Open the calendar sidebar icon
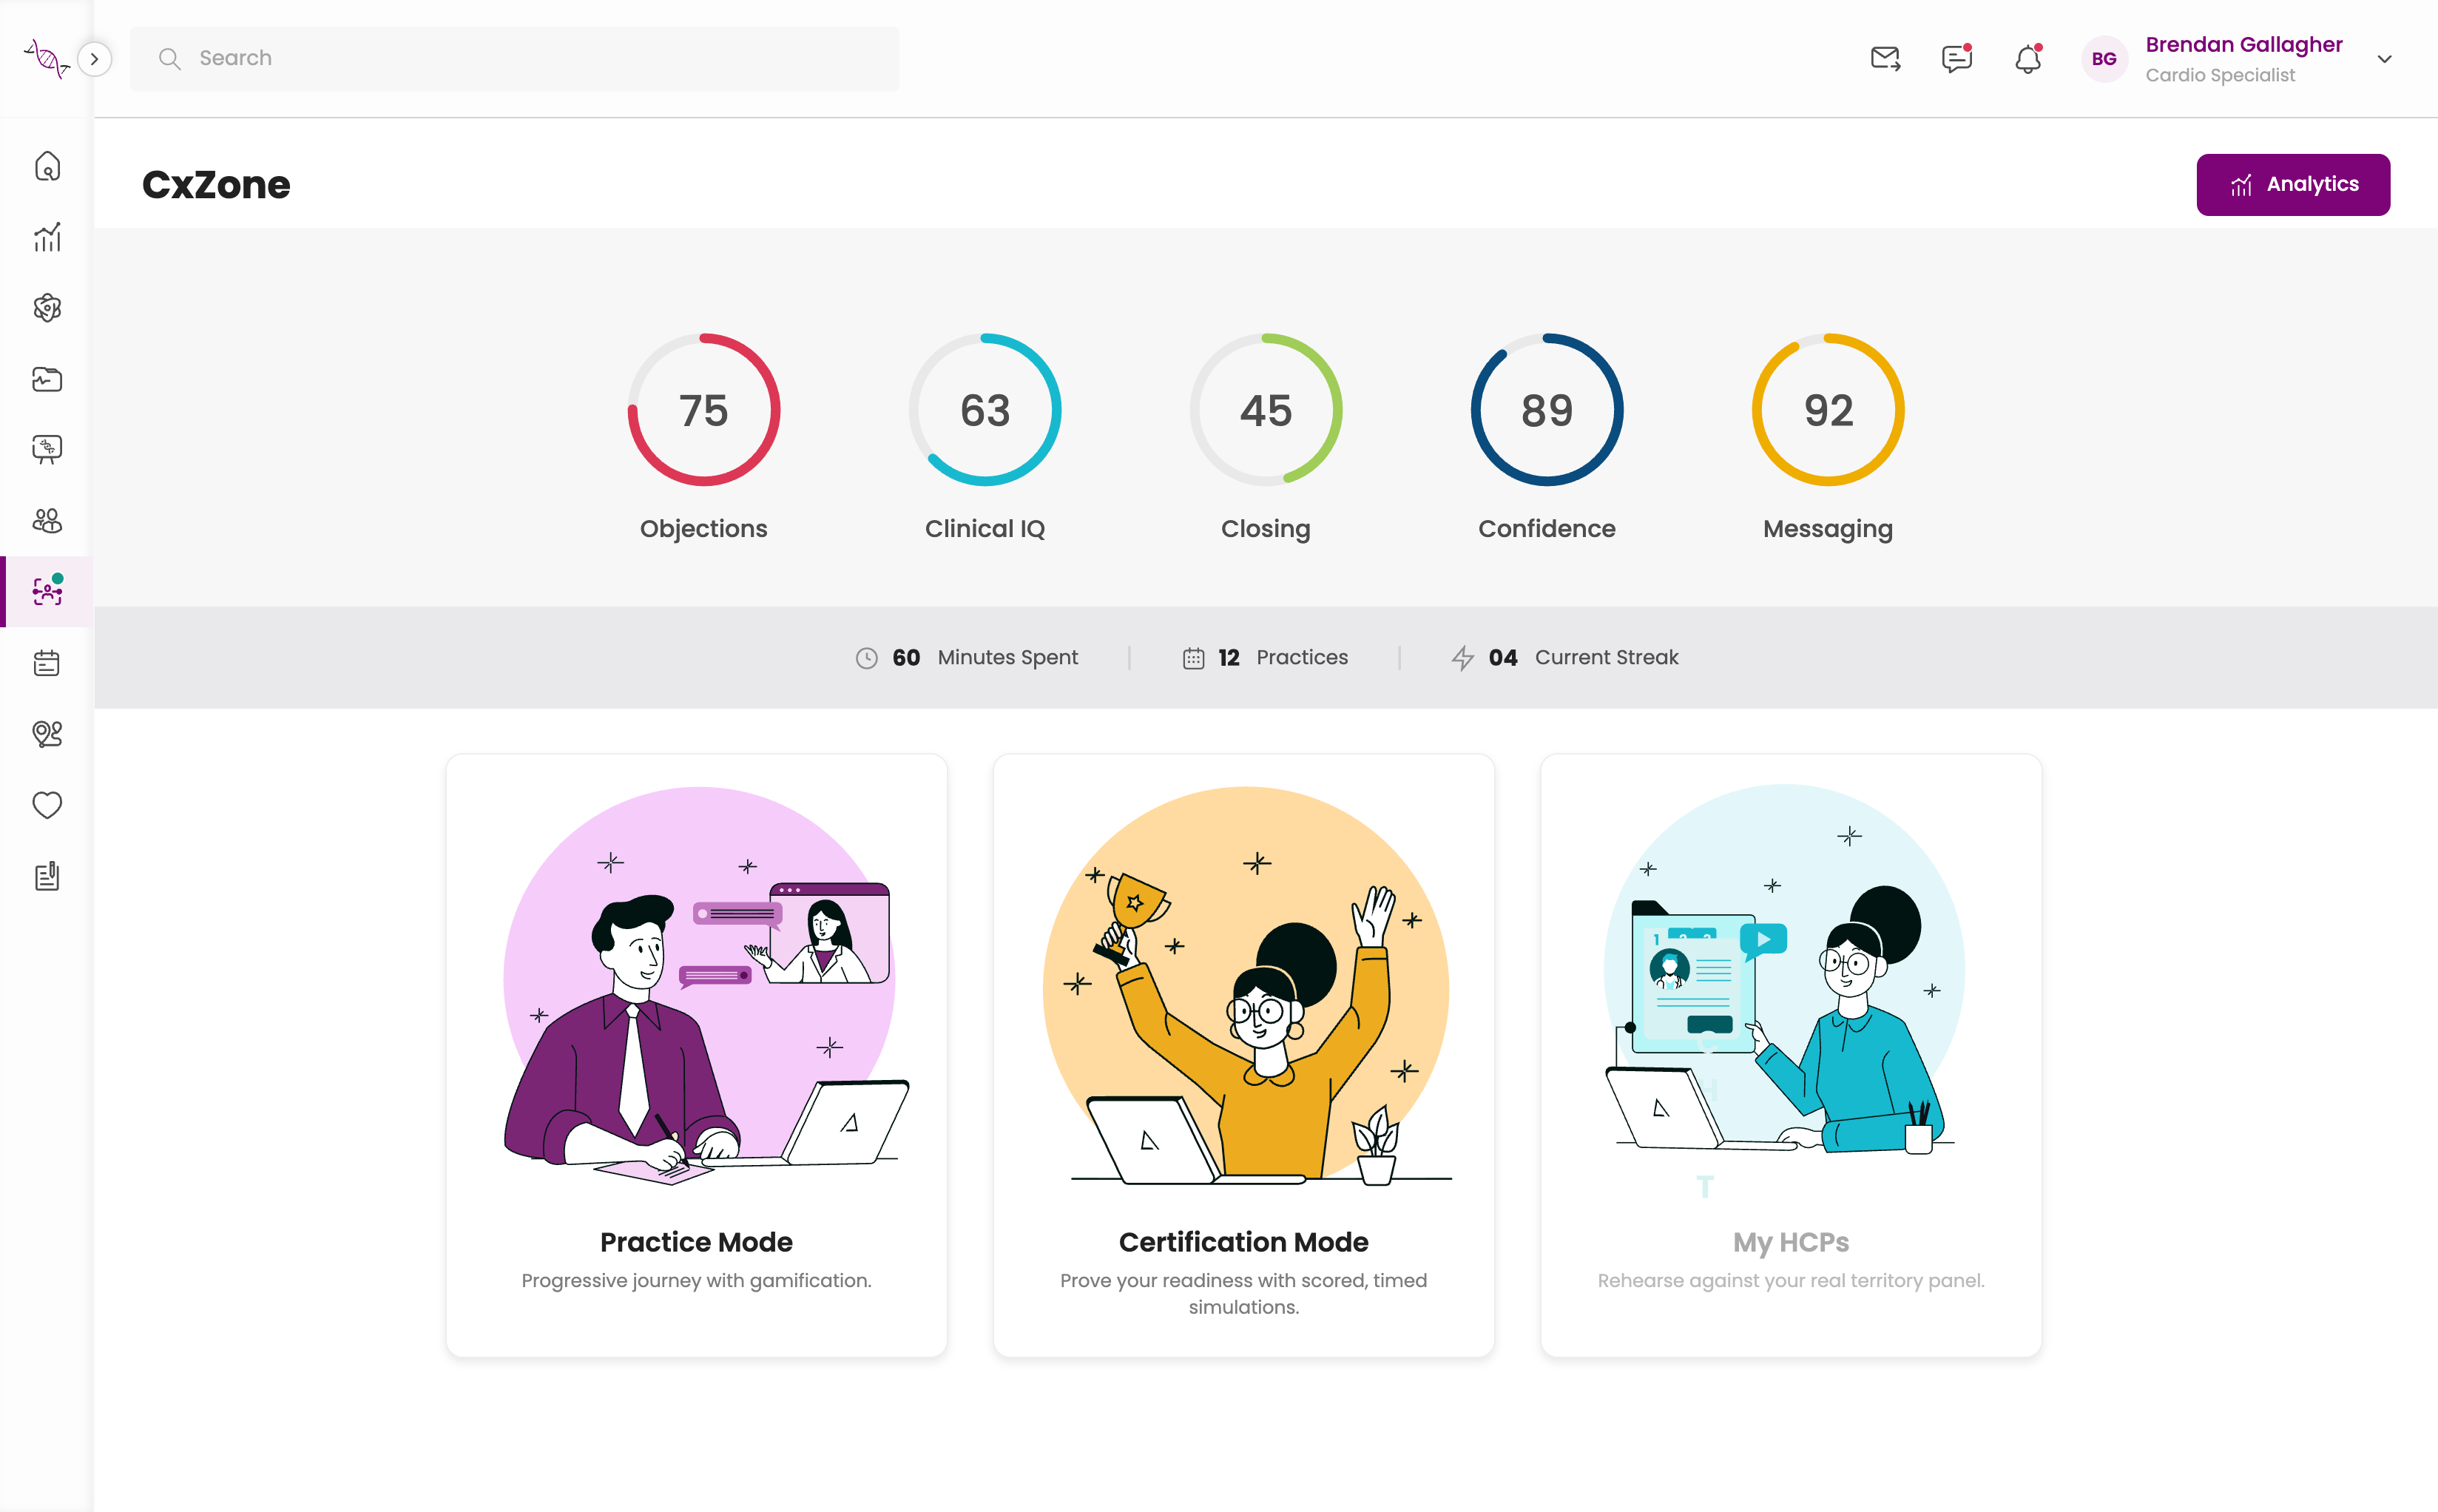Screen dimensions: 2438x1512 click(x=47, y=663)
